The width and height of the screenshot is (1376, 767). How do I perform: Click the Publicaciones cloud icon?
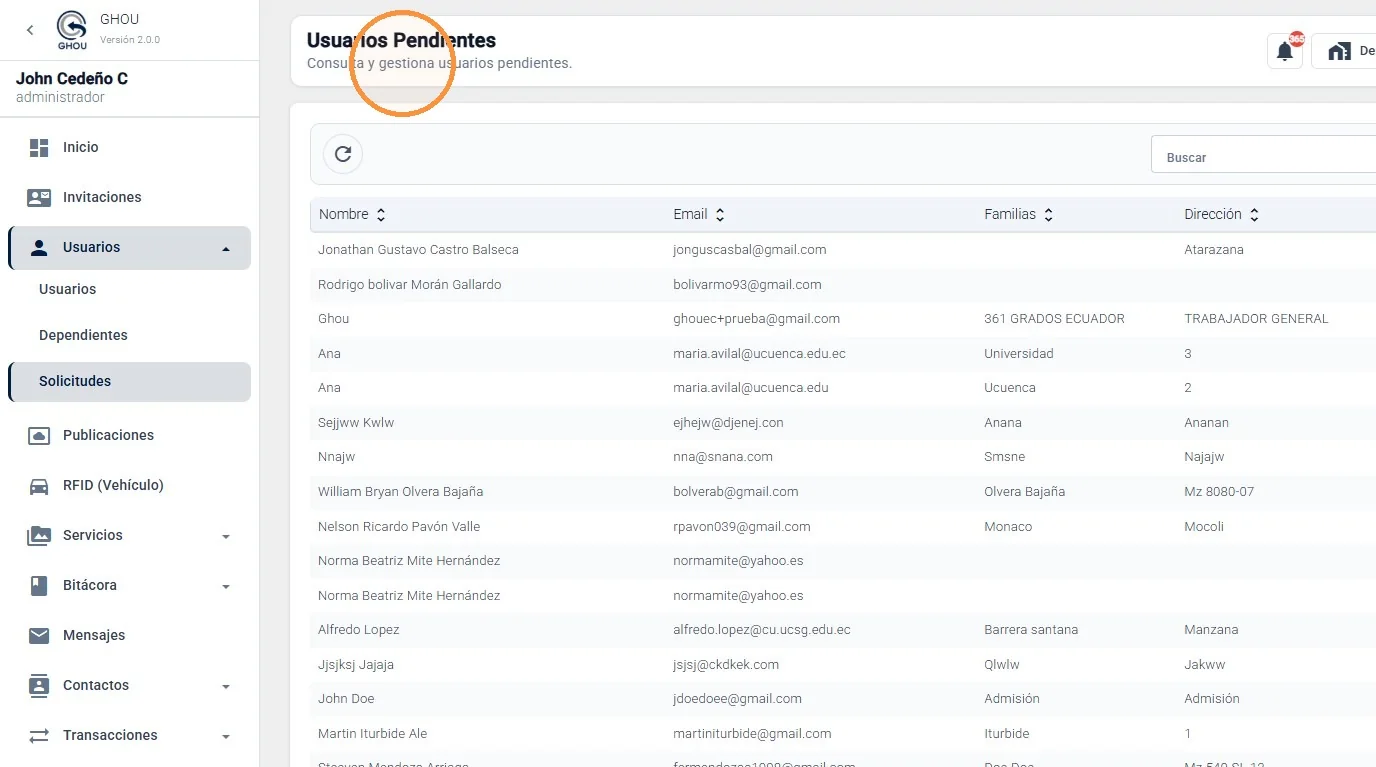pyautogui.click(x=39, y=436)
